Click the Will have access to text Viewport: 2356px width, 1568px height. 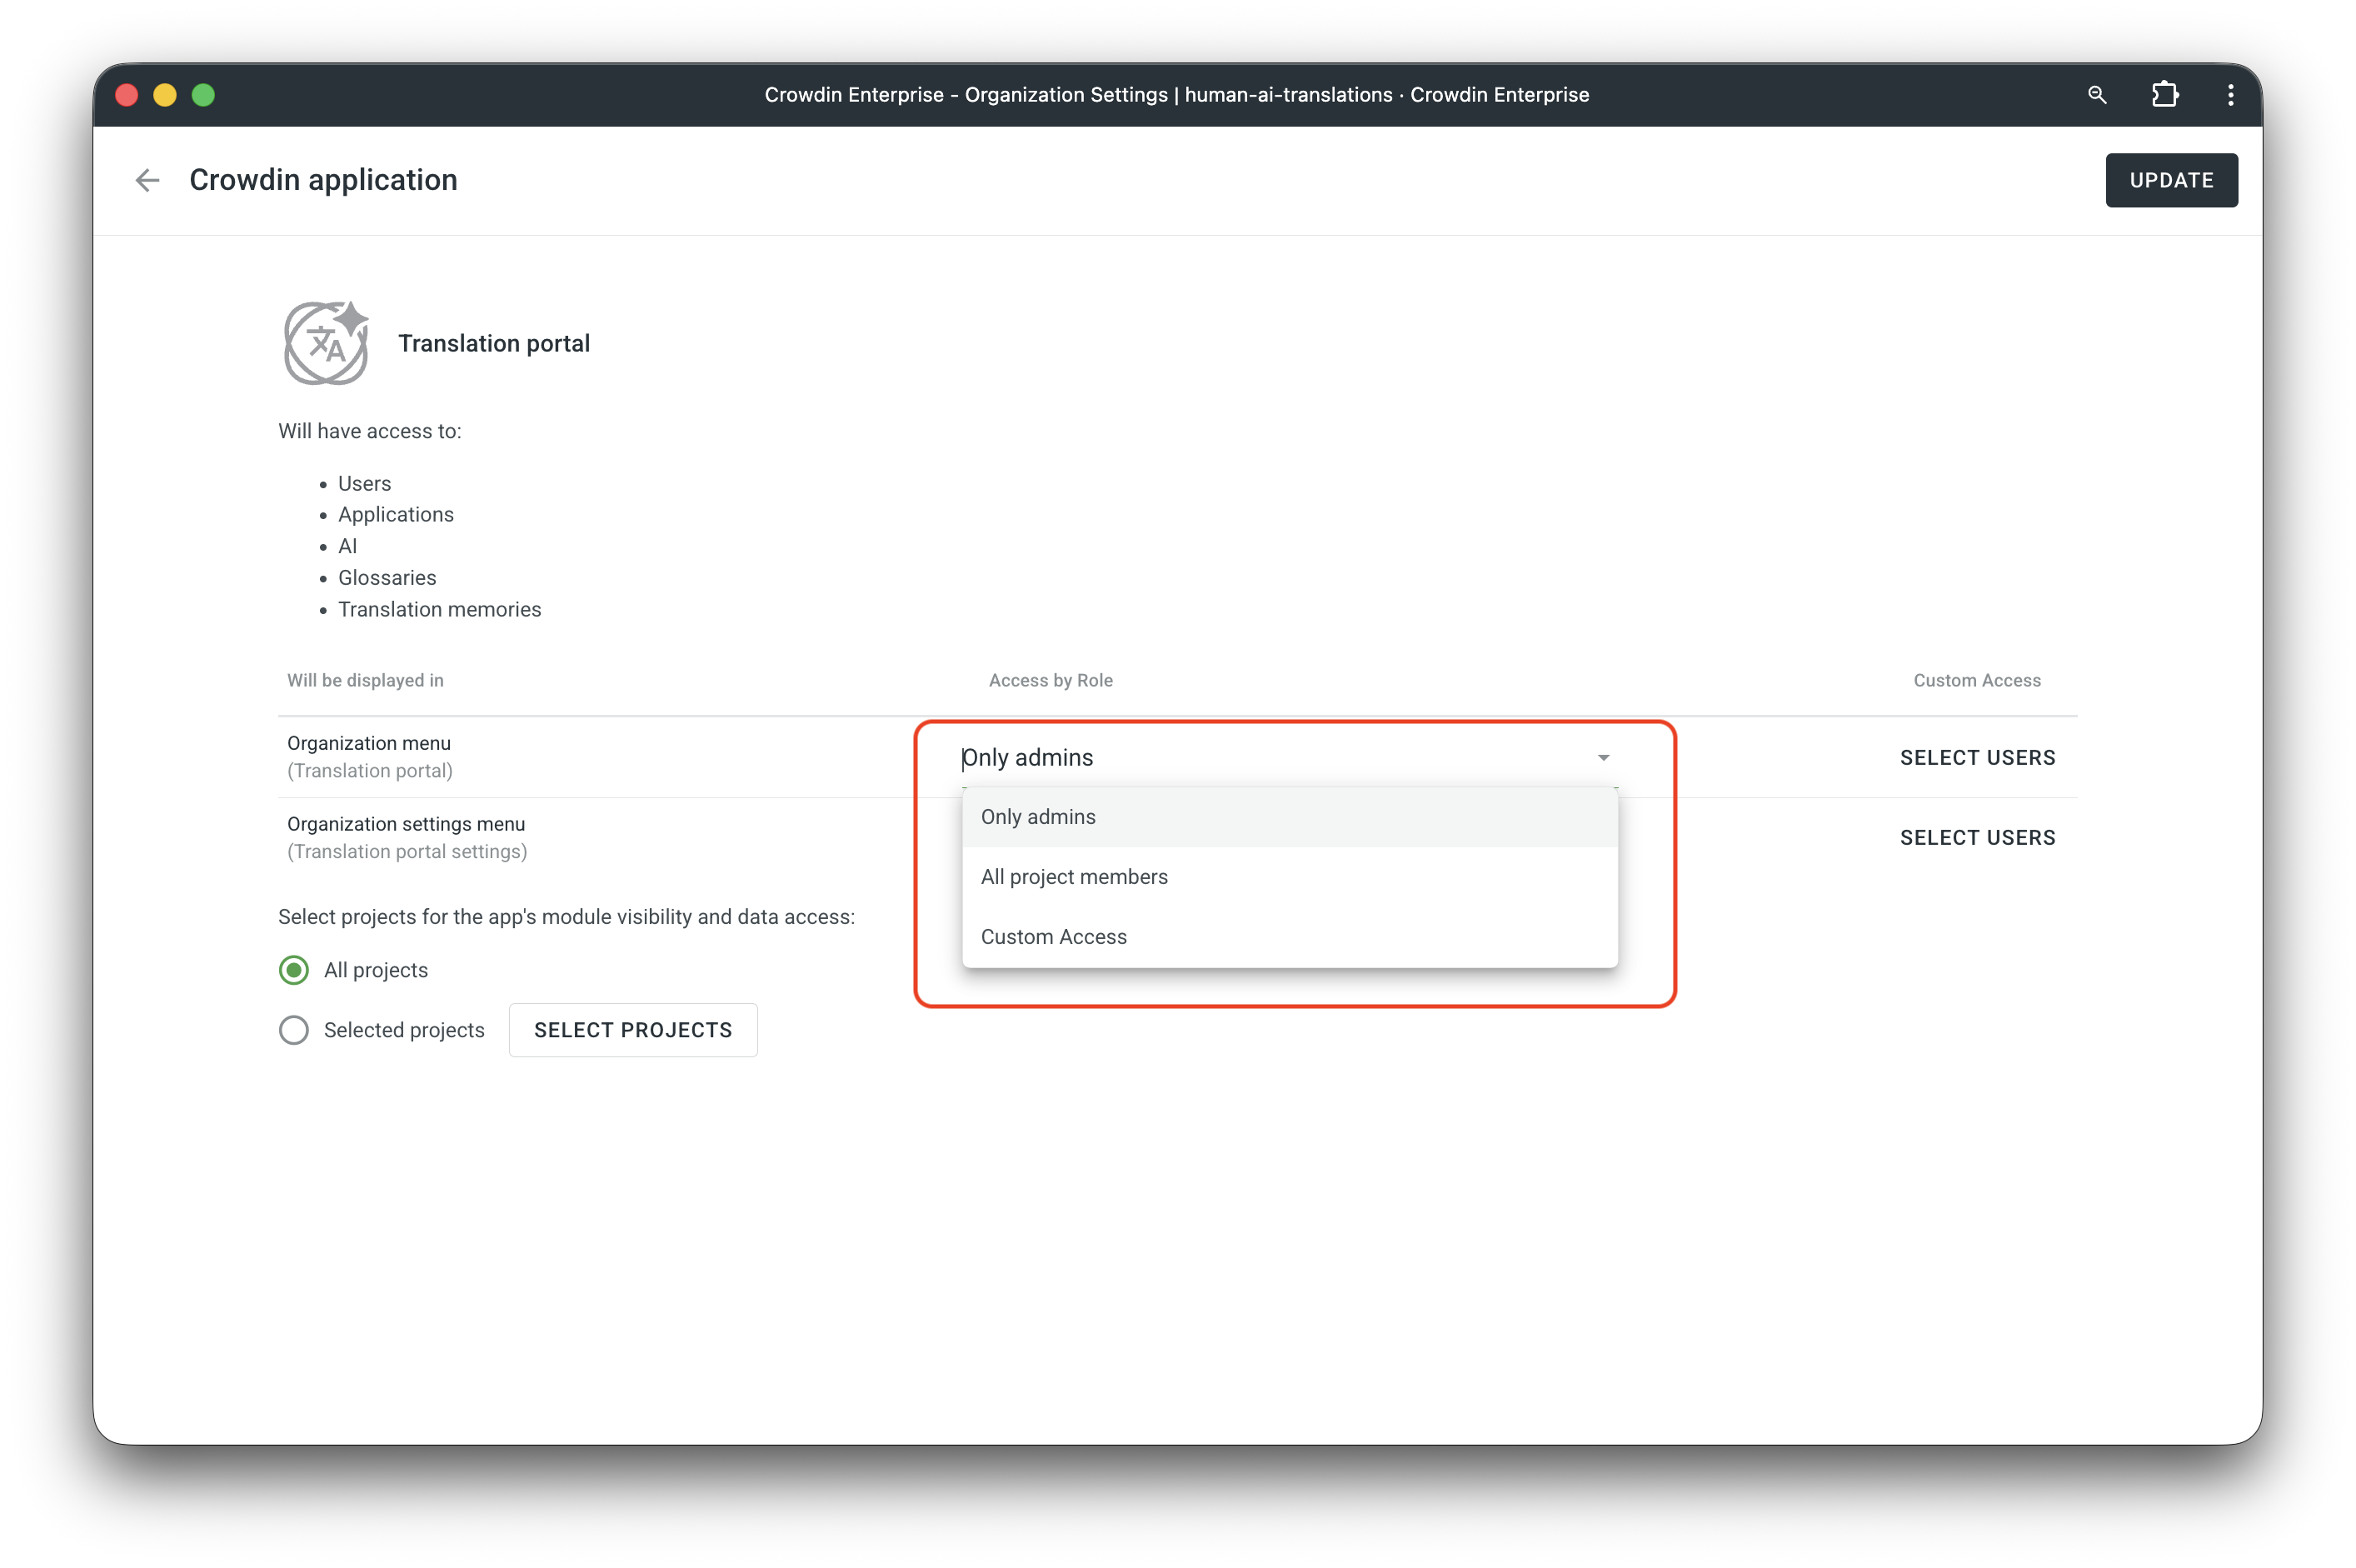[x=370, y=431]
